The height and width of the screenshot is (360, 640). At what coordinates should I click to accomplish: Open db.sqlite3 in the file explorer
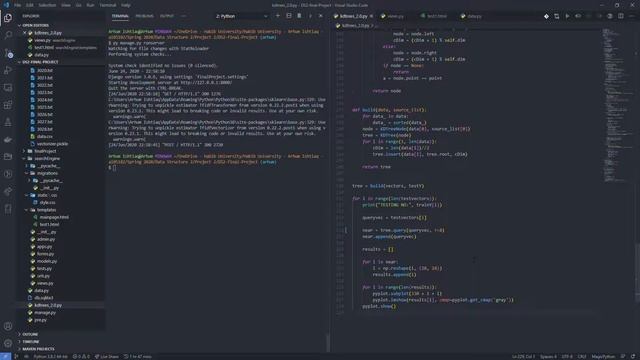click(44, 298)
